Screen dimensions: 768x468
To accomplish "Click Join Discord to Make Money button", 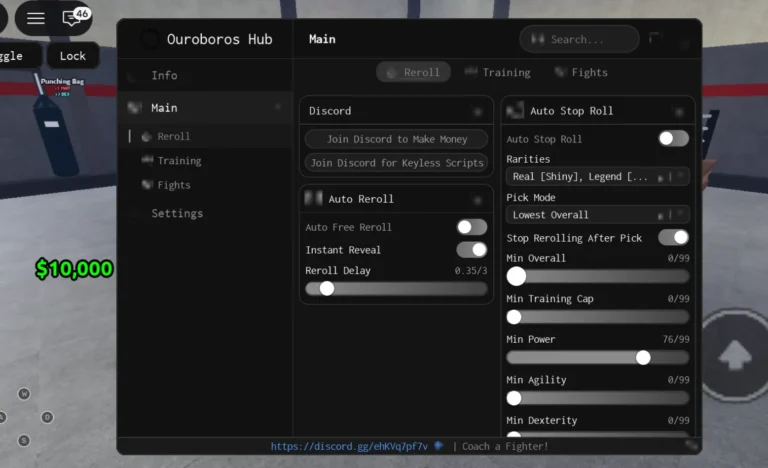I will pyautogui.click(x=396, y=139).
